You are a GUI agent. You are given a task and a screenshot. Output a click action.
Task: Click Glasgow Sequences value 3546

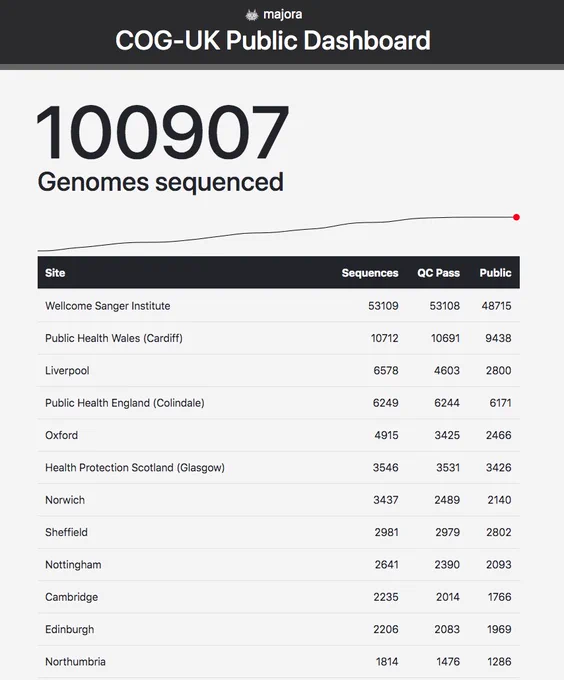click(385, 468)
